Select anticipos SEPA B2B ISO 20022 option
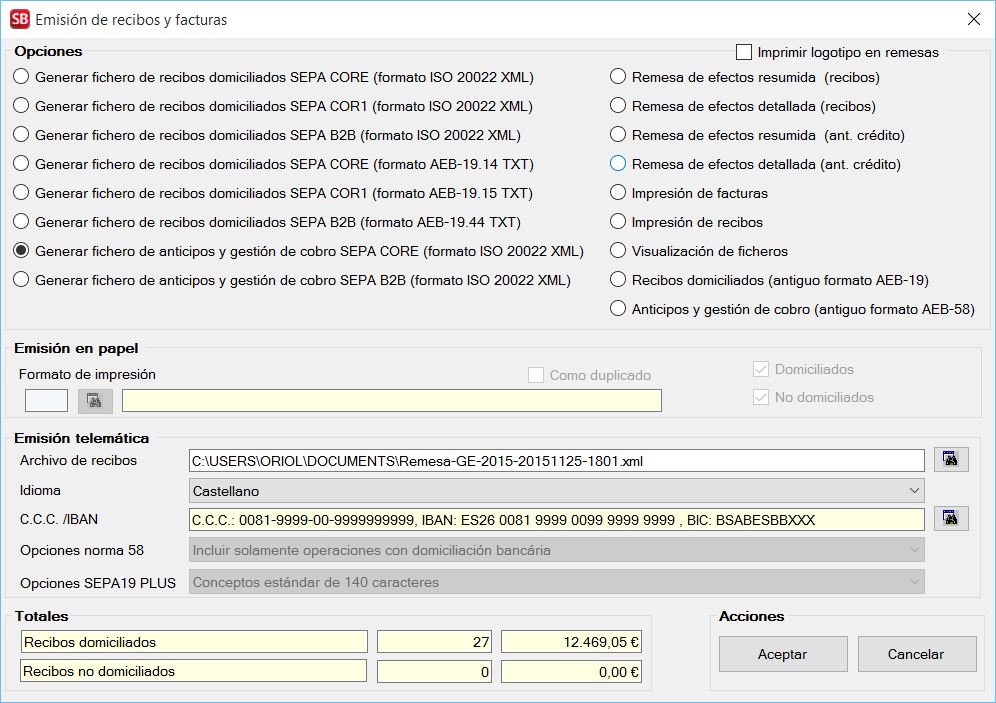This screenshot has width=996, height=703. coord(22,280)
